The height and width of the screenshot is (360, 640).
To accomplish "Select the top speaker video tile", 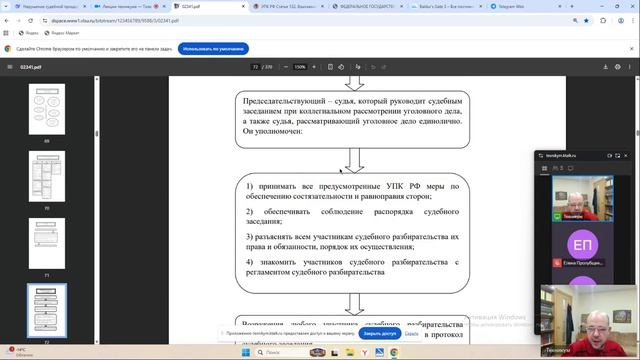I will coord(582,199).
